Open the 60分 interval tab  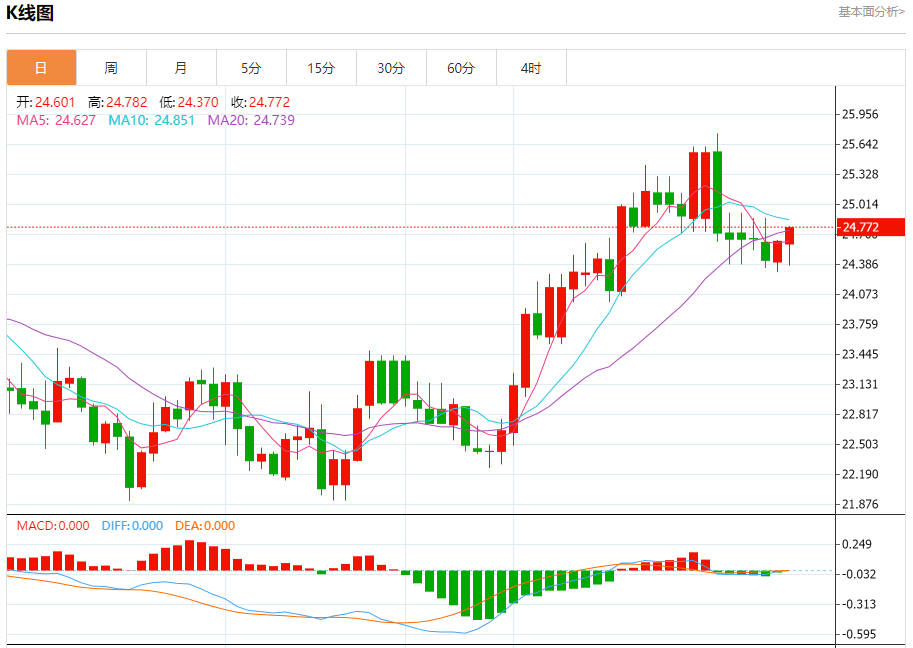461,68
